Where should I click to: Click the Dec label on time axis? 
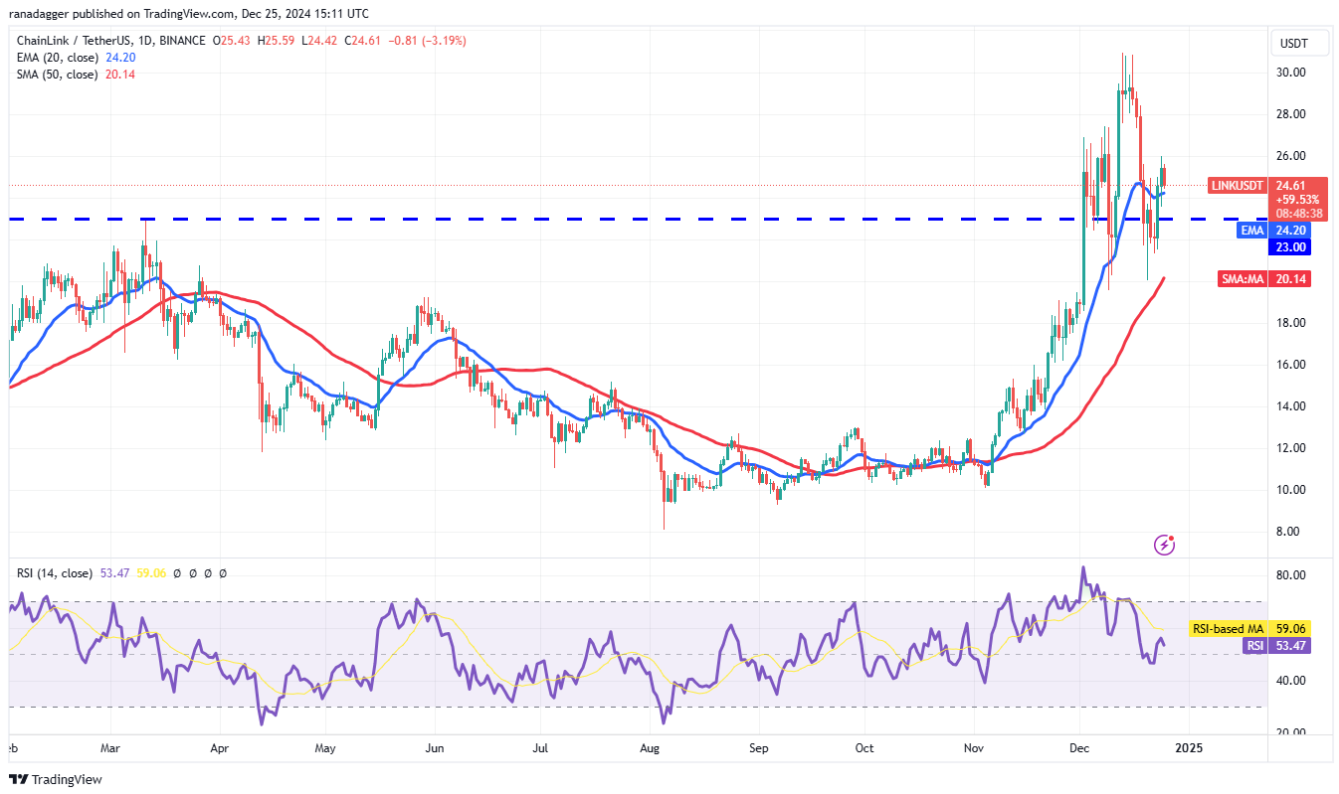pos(1080,748)
